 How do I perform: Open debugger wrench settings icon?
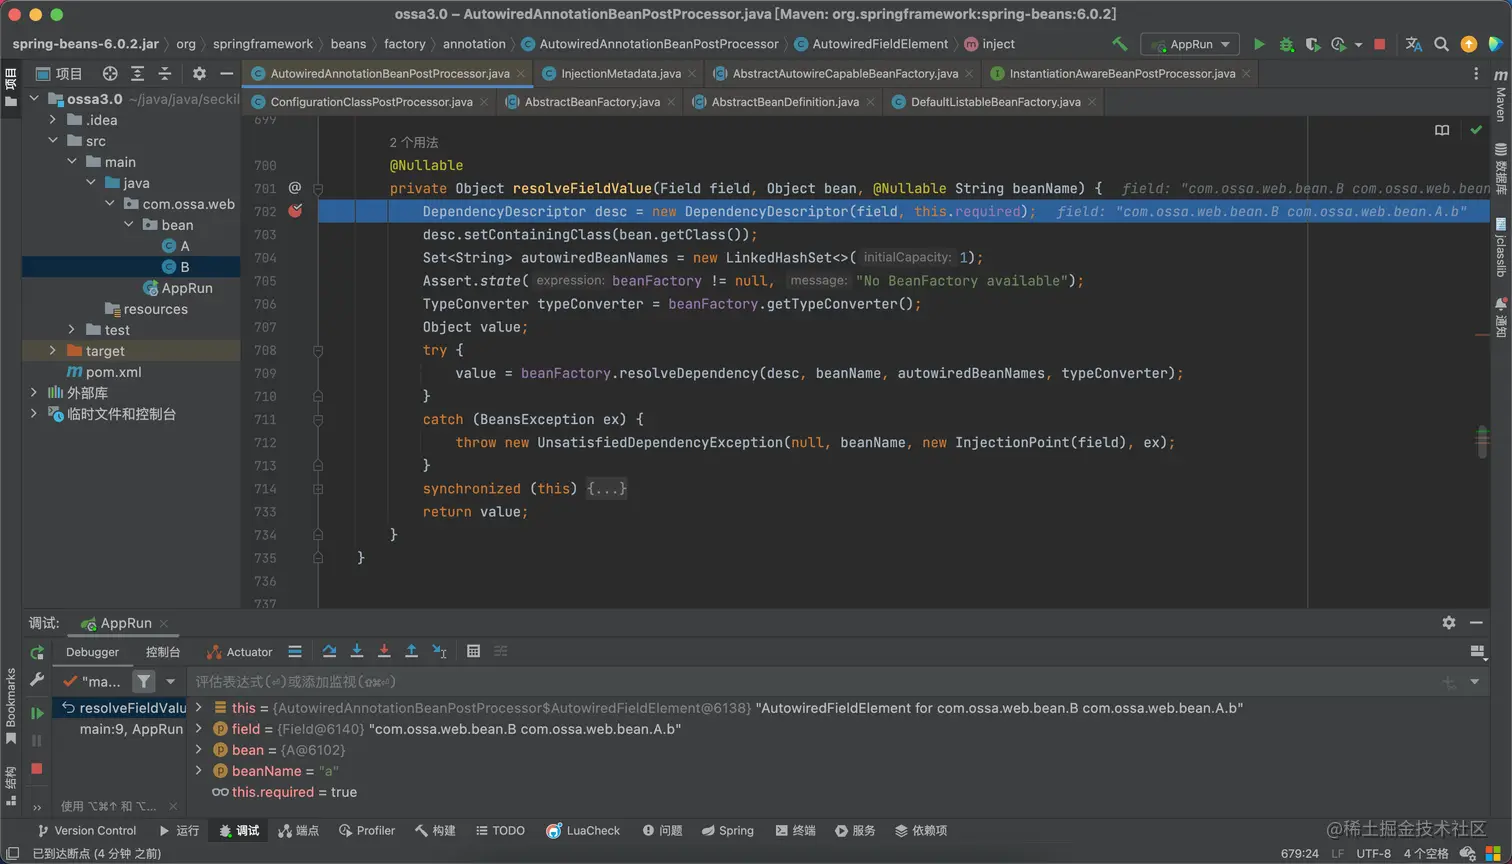pyautogui.click(x=37, y=680)
